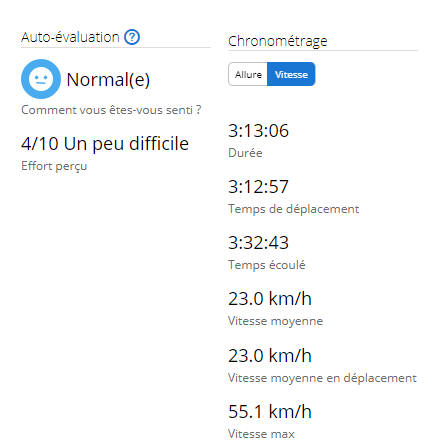Click the Temps de déplacement label

294,209
